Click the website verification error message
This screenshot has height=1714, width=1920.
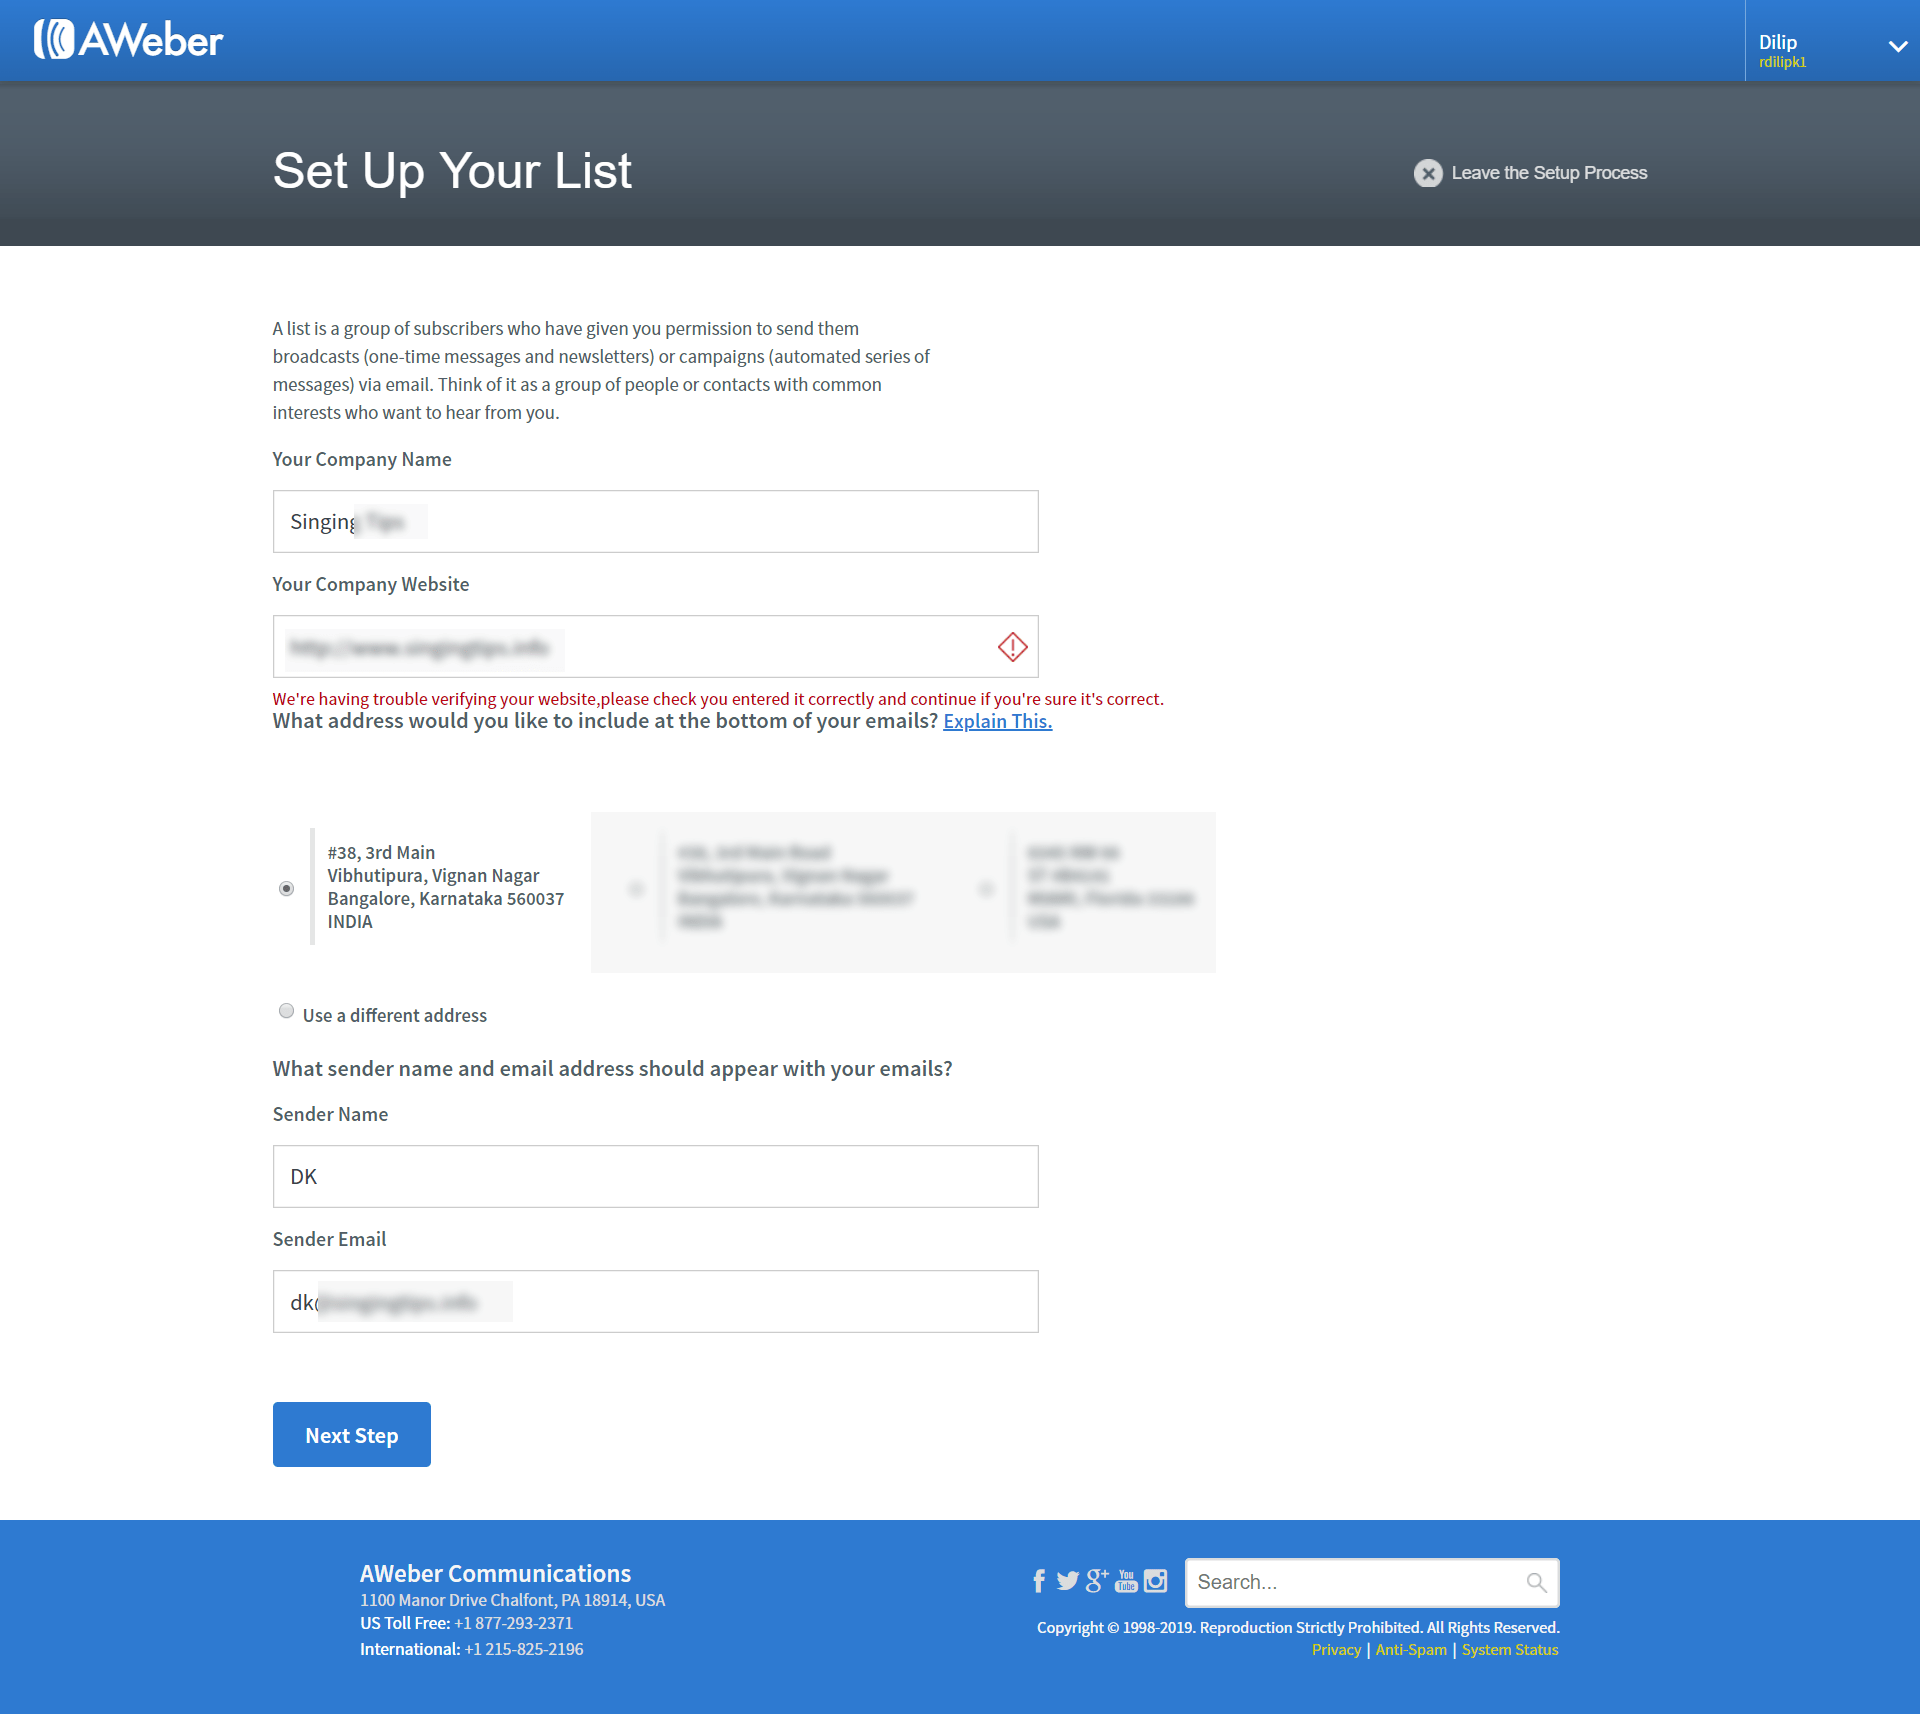[718, 699]
